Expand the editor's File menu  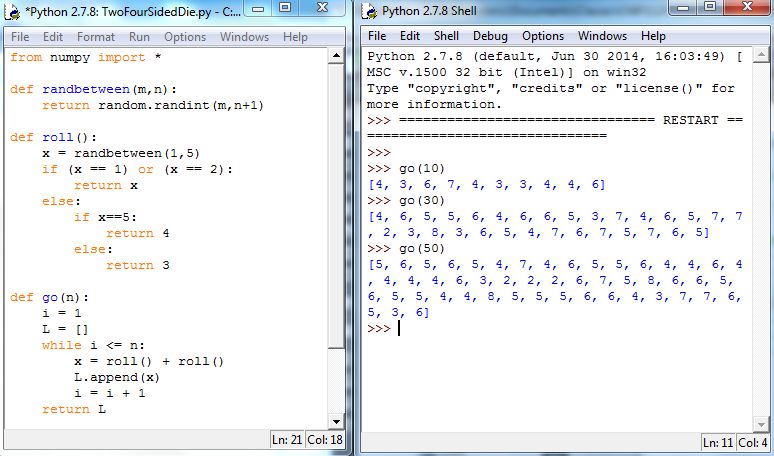20,37
